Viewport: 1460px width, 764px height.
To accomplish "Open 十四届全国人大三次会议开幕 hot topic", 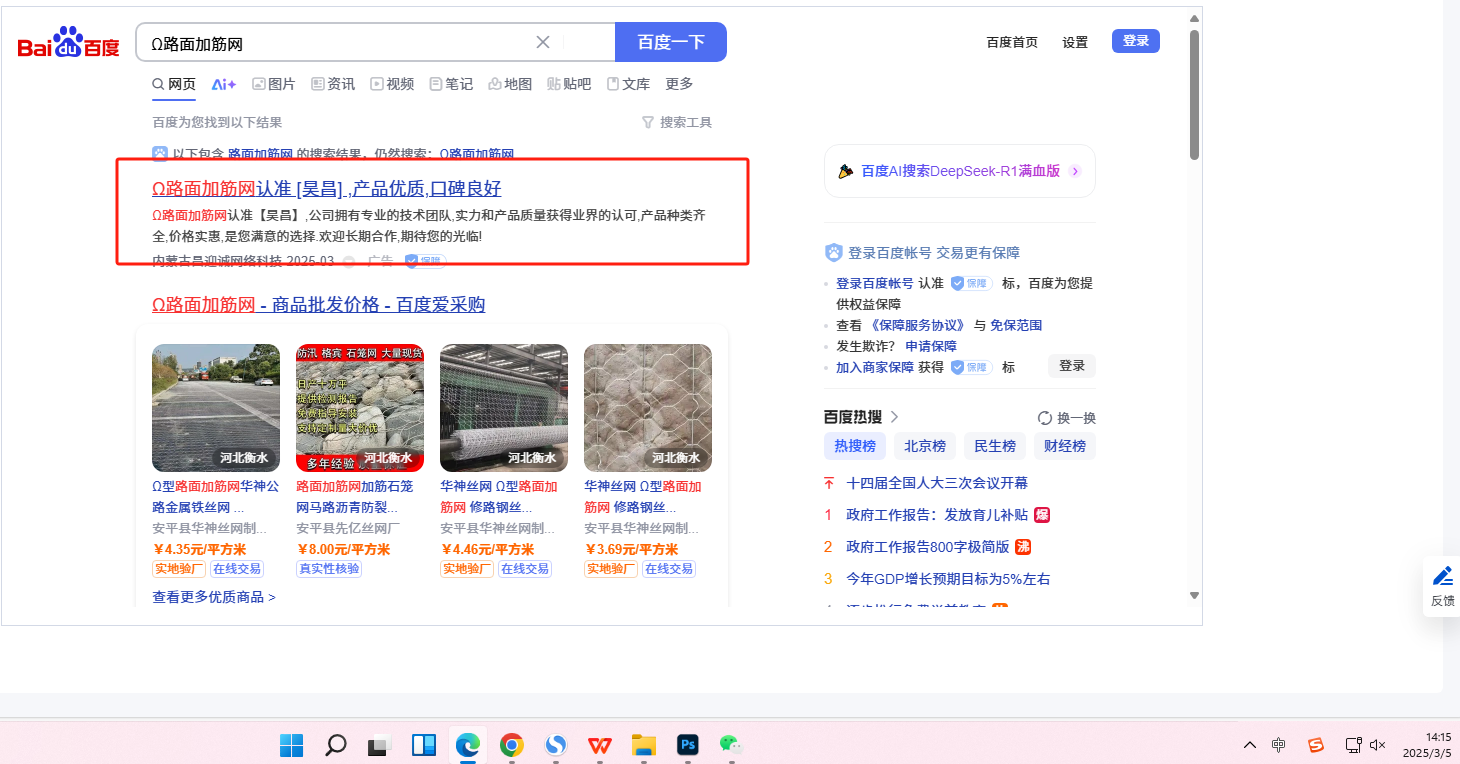I will 937,483.
